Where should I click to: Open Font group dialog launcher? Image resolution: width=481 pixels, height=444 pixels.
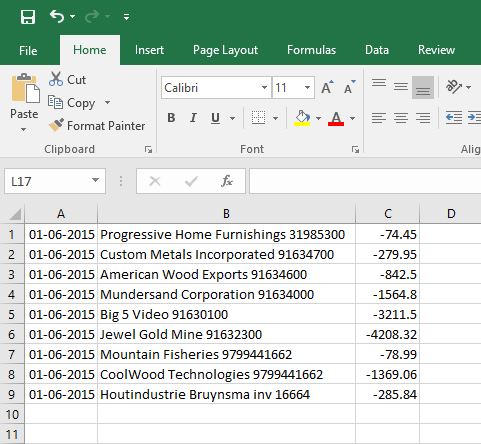tap(355, 150)
